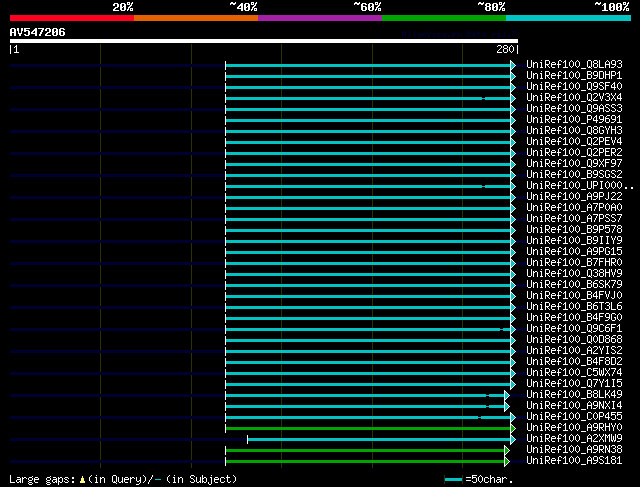Click the UniRef100_B4F8D2 label

(x=574, y=362)
